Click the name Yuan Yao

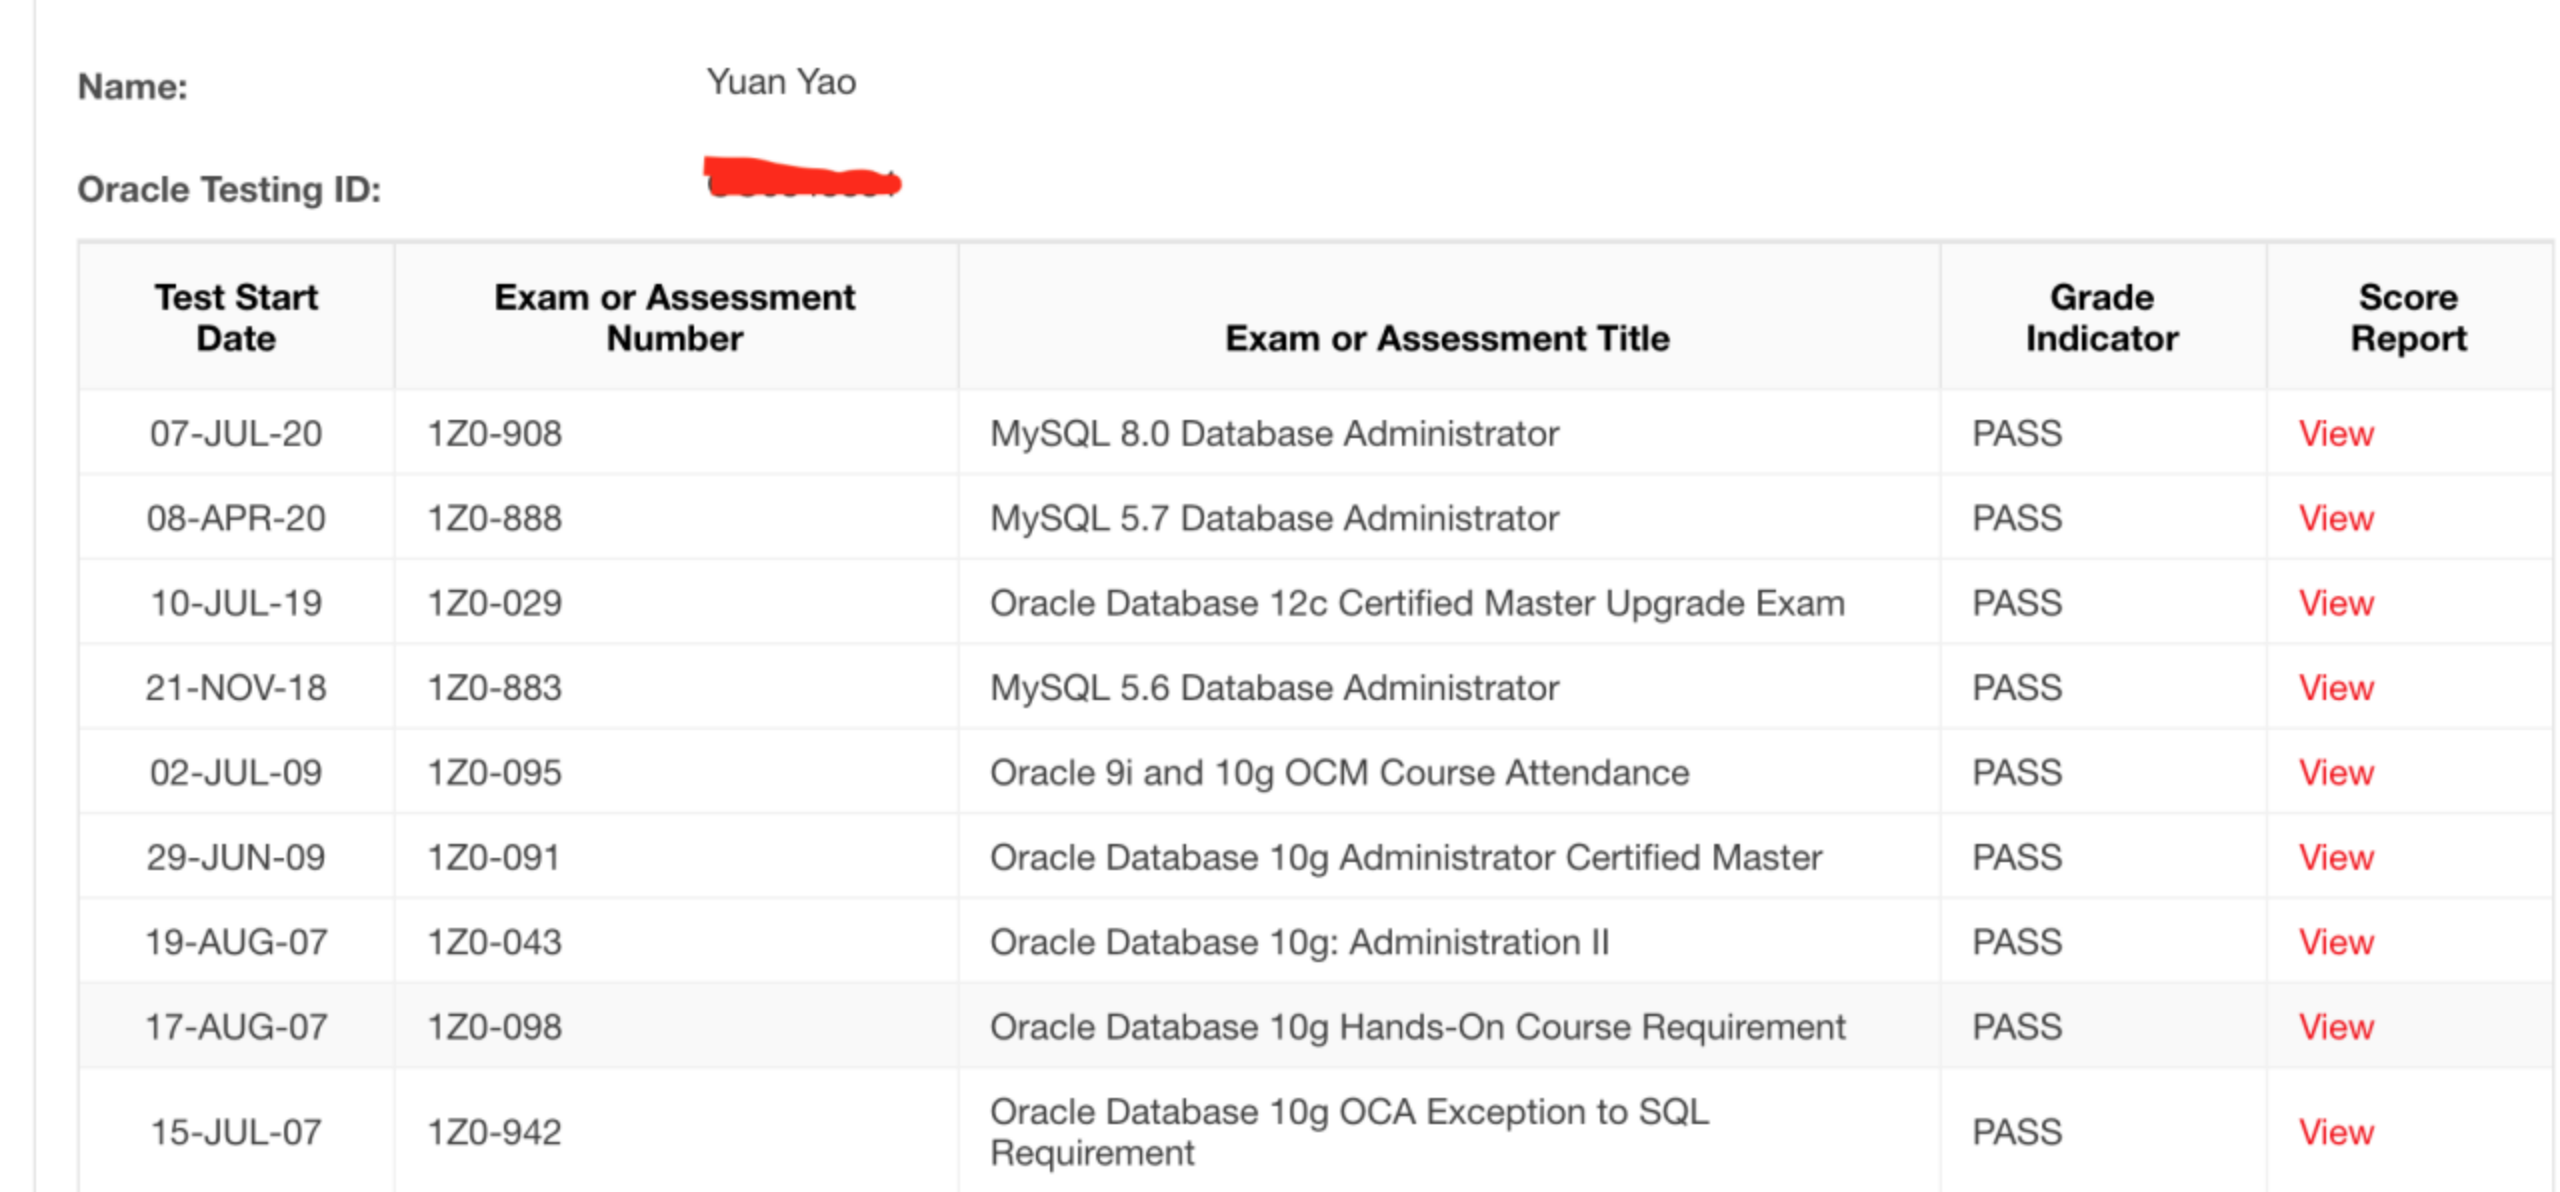point(780,83)
